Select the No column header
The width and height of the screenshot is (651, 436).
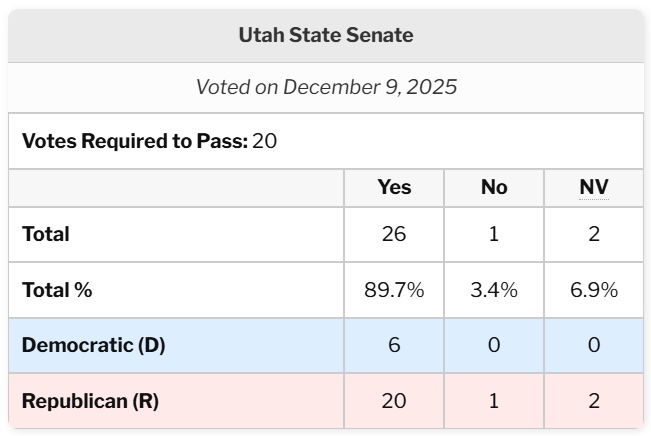tap(494, 187)
